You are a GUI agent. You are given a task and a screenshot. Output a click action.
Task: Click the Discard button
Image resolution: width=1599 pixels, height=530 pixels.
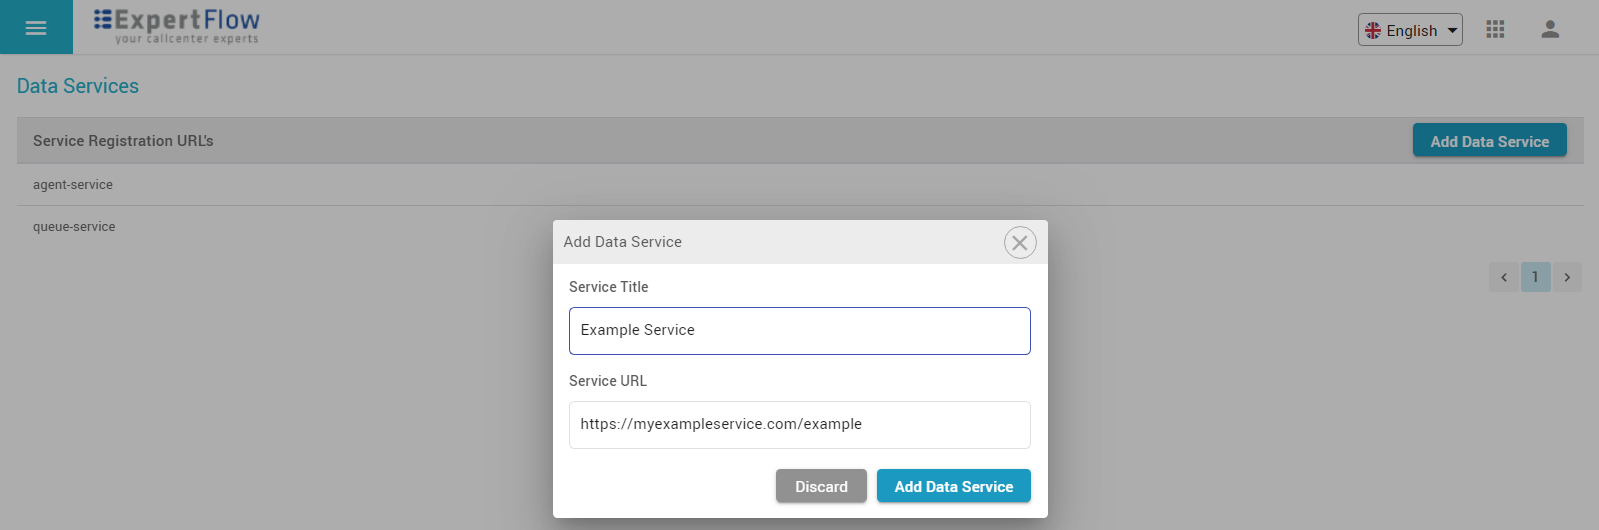tap(821, 486)
